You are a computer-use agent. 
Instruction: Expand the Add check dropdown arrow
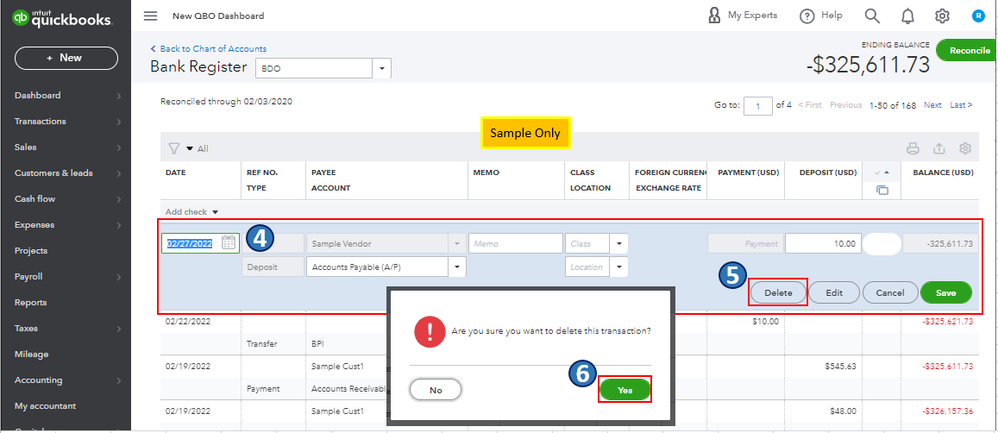click(x=215, y=212)
